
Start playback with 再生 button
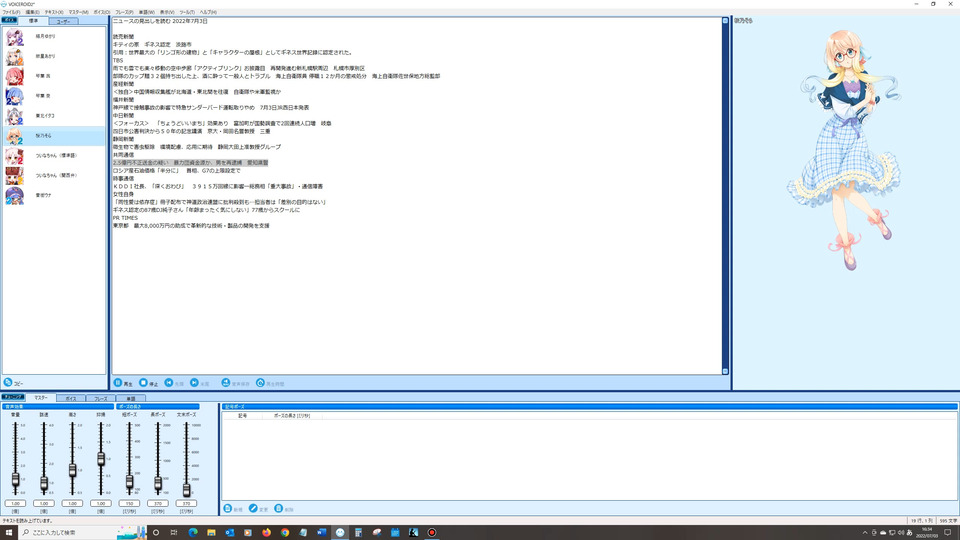[x=123, y=383]
